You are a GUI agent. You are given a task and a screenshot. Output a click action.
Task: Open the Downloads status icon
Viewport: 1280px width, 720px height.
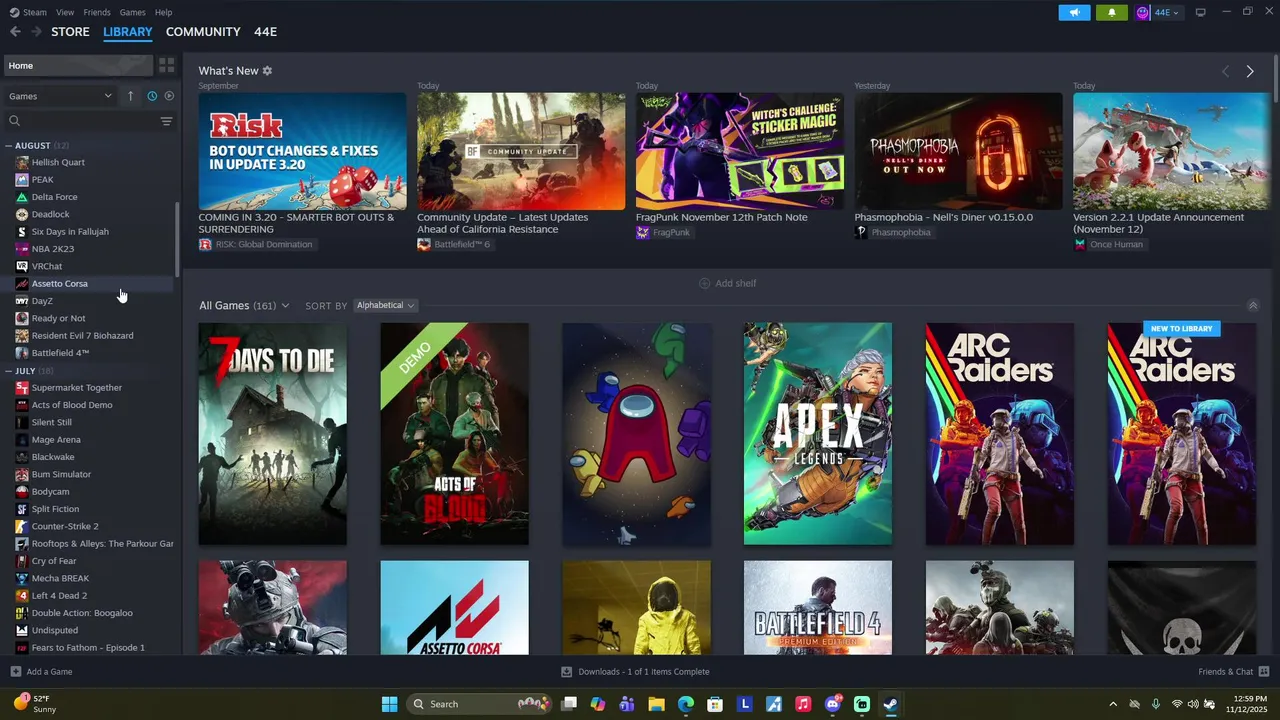point(566,672)
